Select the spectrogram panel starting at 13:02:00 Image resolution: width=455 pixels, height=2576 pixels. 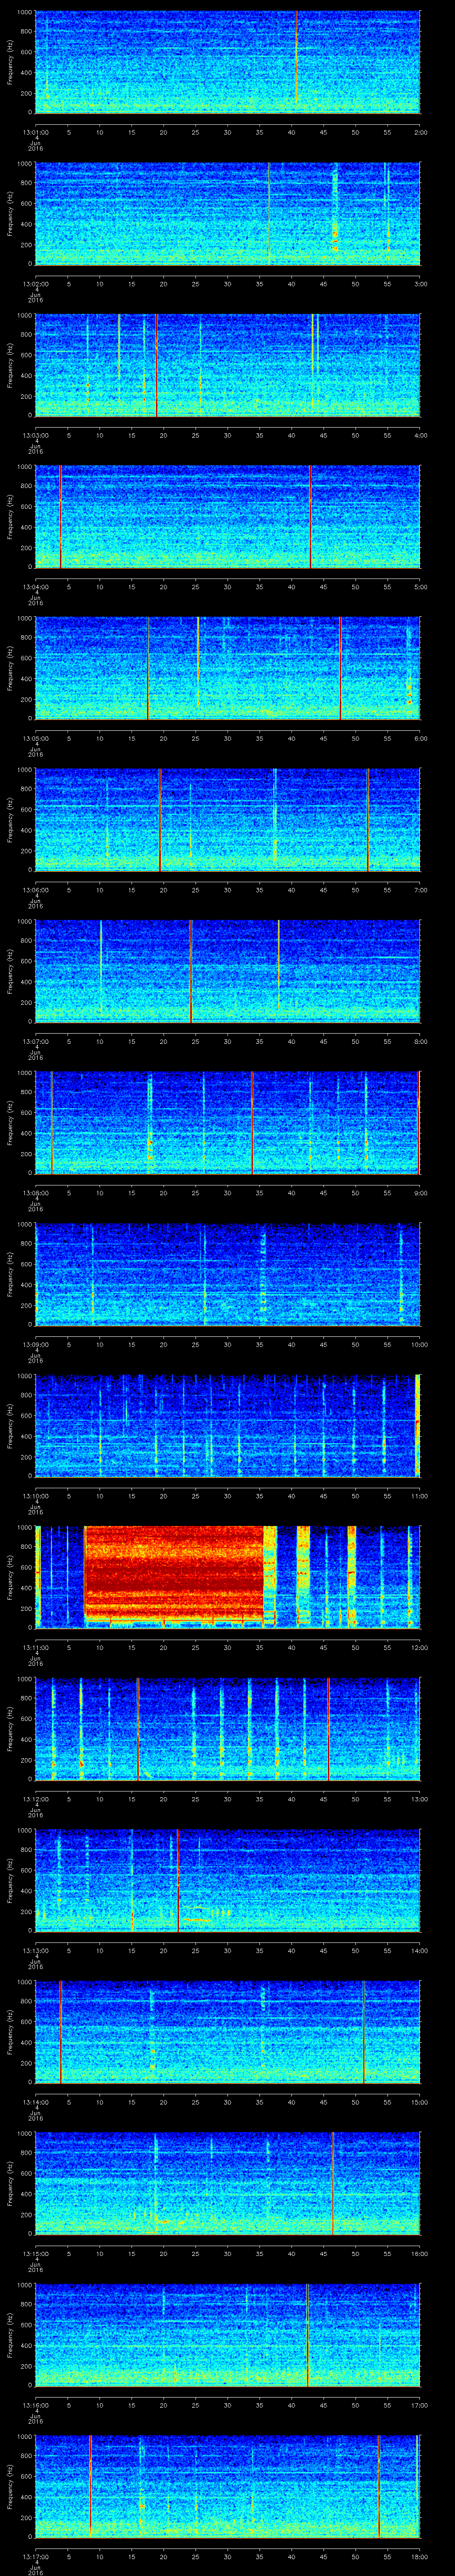point(228,214)
